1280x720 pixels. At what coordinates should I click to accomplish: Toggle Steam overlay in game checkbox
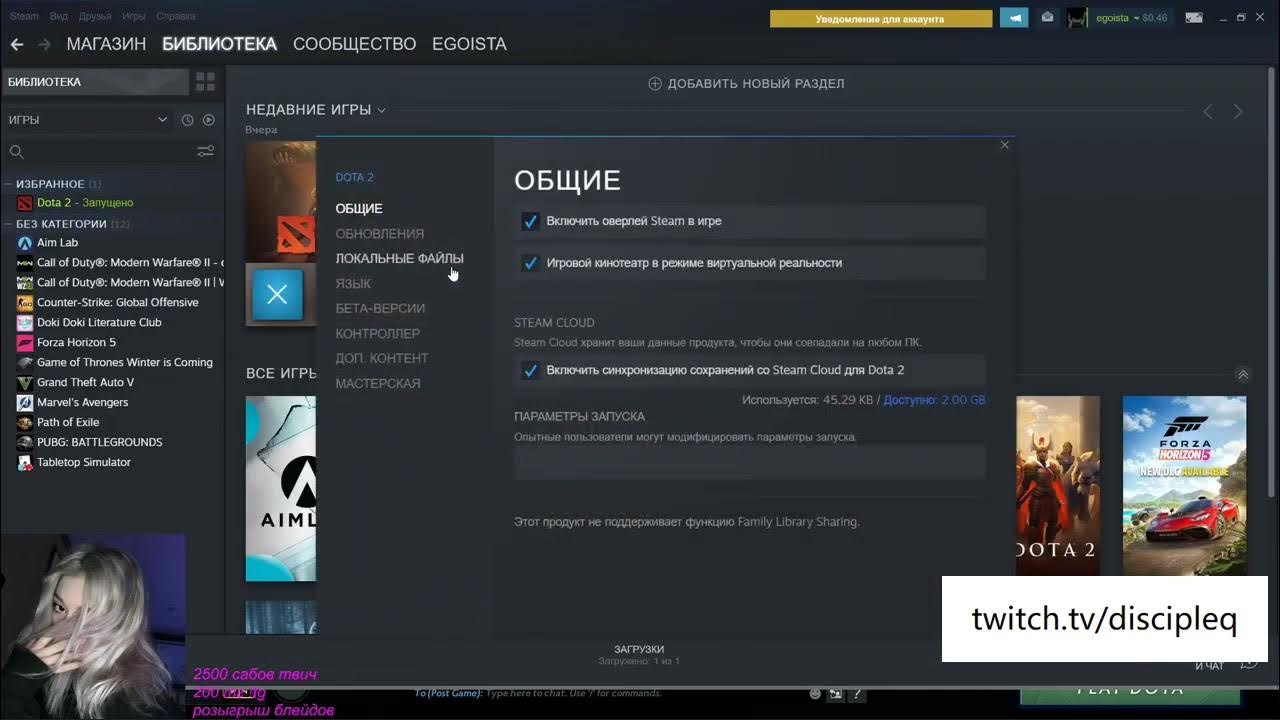[531, 221]
